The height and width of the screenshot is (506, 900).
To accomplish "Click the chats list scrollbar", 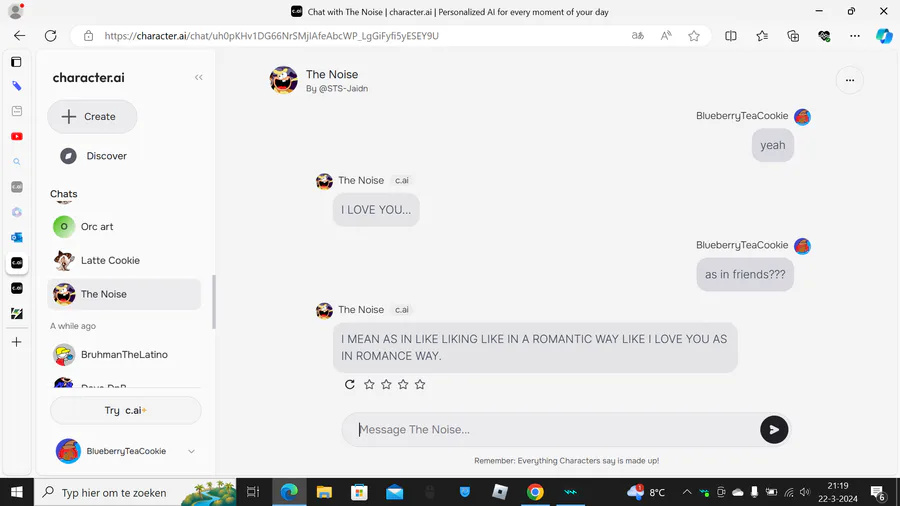I will (x=214, y=302).
